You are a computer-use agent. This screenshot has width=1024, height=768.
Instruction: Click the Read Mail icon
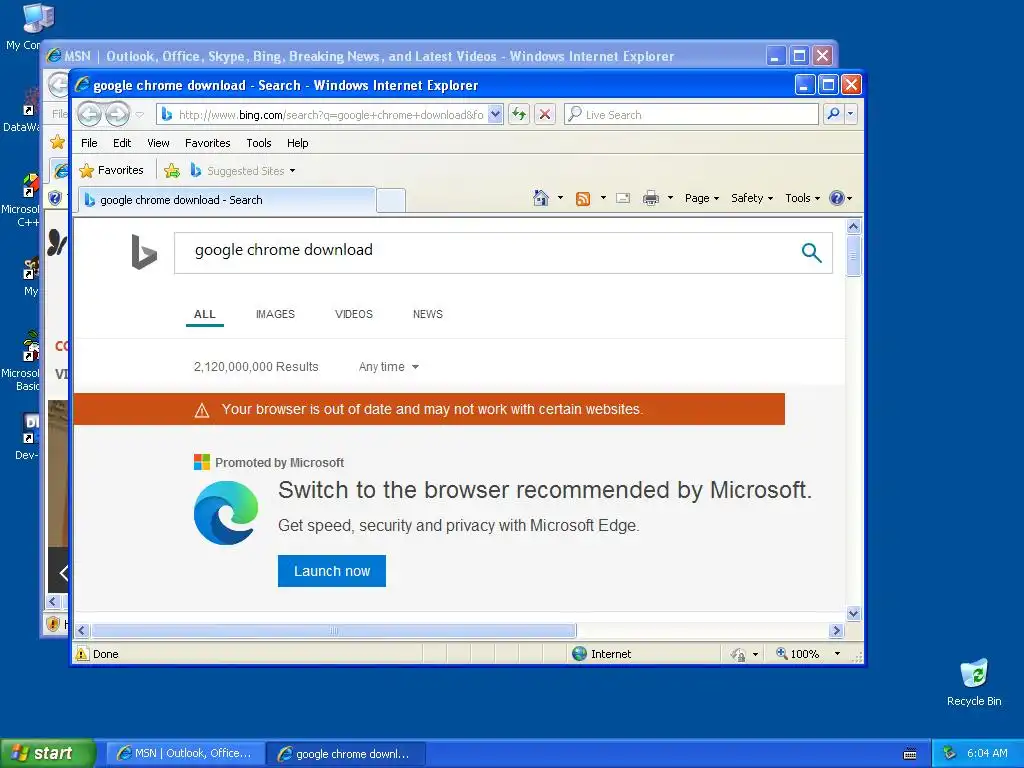coord(623,199)
